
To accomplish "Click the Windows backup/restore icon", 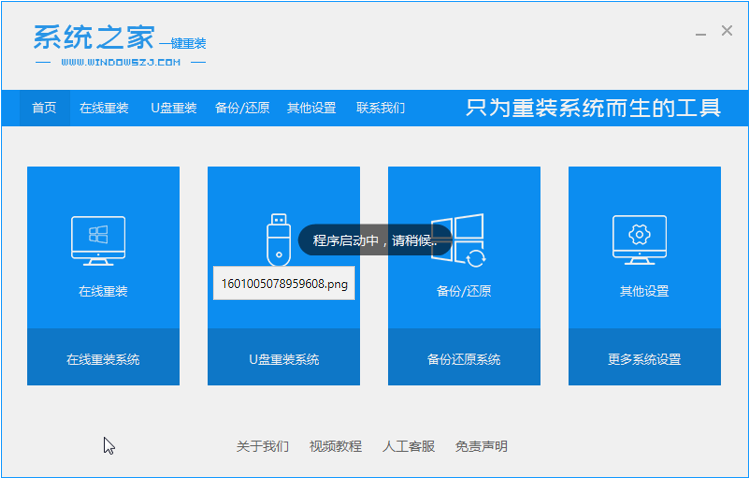I will click(458, 239).
